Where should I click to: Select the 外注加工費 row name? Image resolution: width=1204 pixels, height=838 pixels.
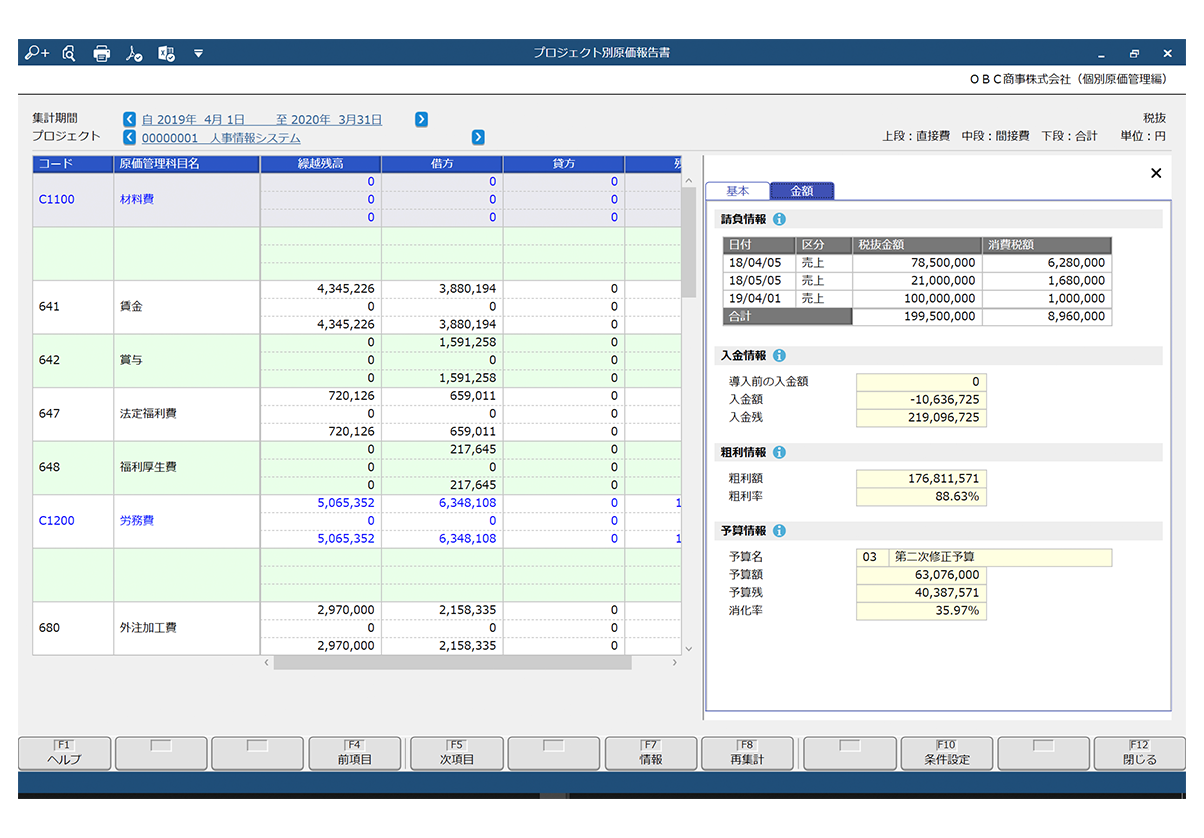pos(187,628)
